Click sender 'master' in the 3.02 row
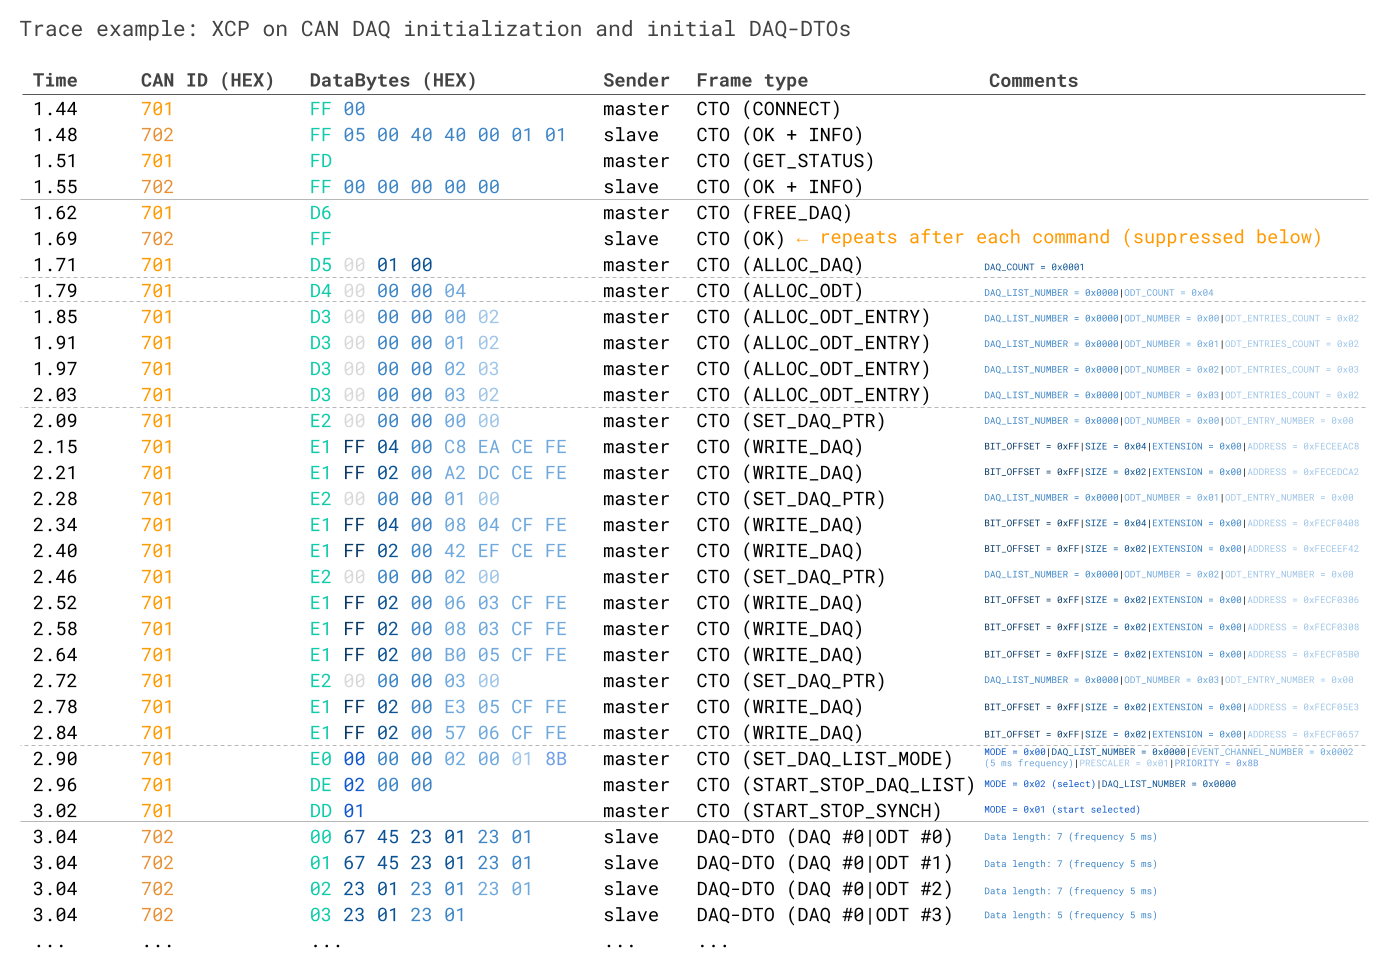 pos(636,811)
